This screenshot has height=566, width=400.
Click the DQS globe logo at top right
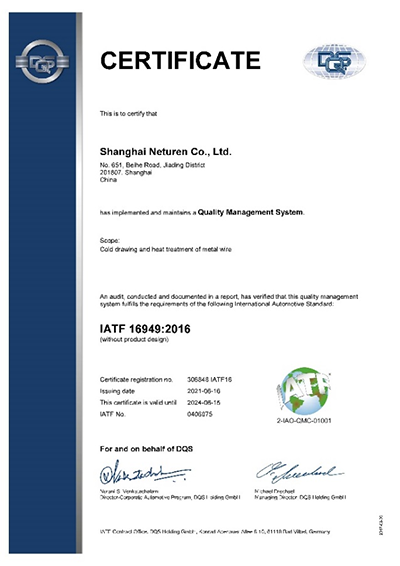tap(334, 61)
